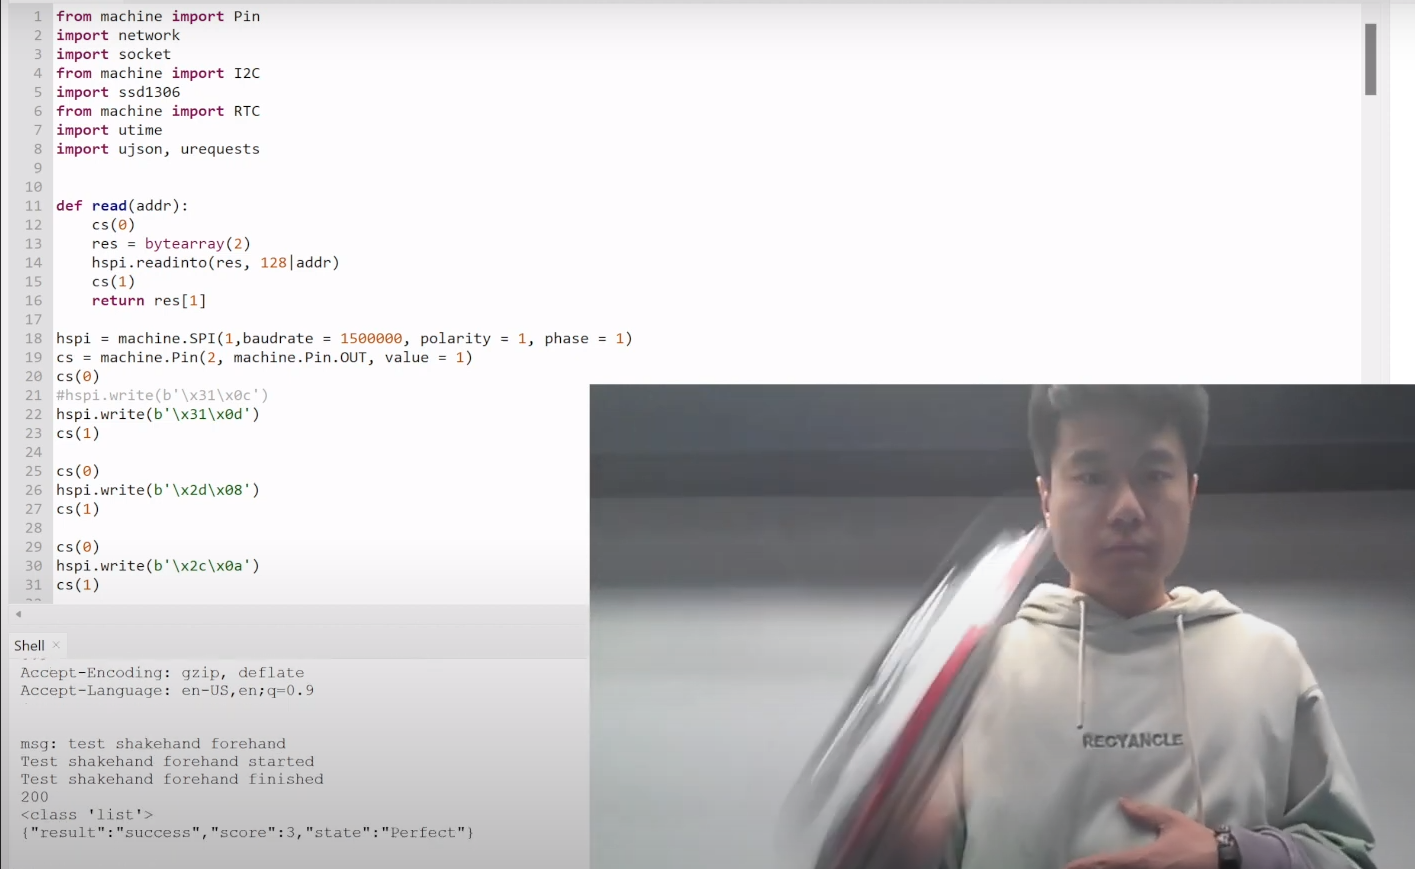Click 'Test shakehand forehand started' output
Image resolution: width=1415 pixels, height=869 pixels.
167,762
